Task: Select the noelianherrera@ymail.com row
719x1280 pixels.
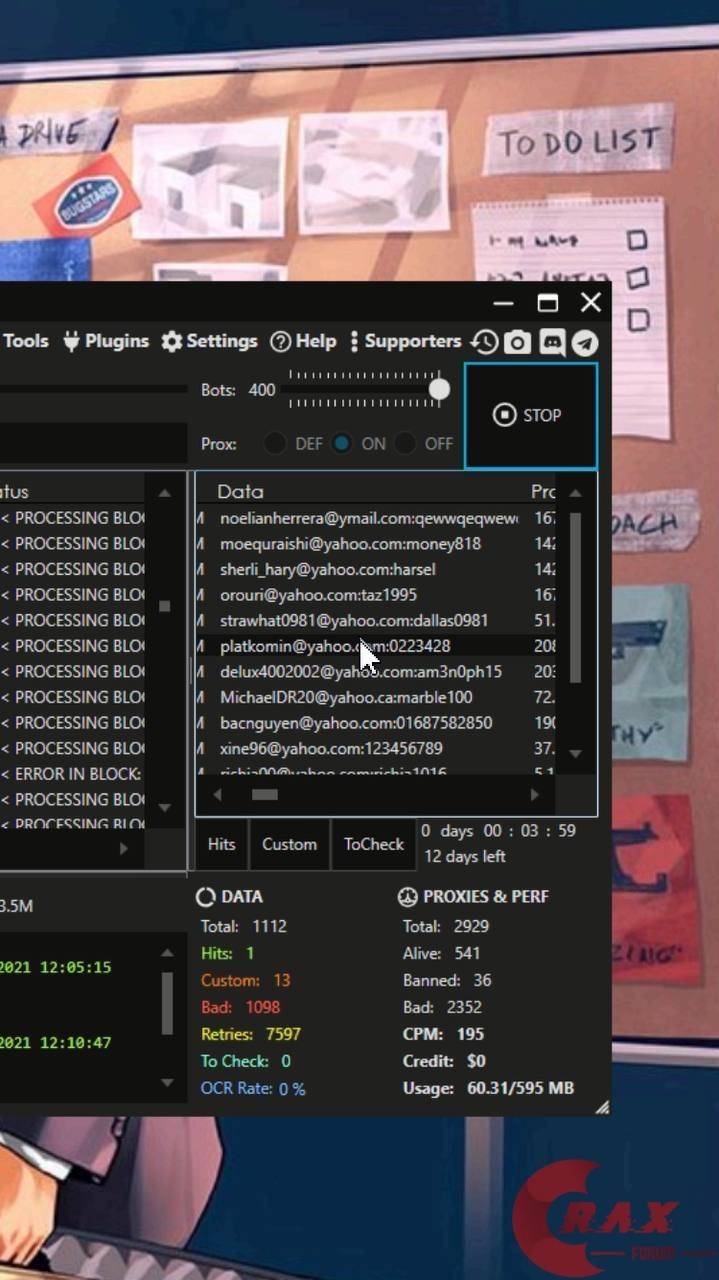Action: click(x=375, y=518)
